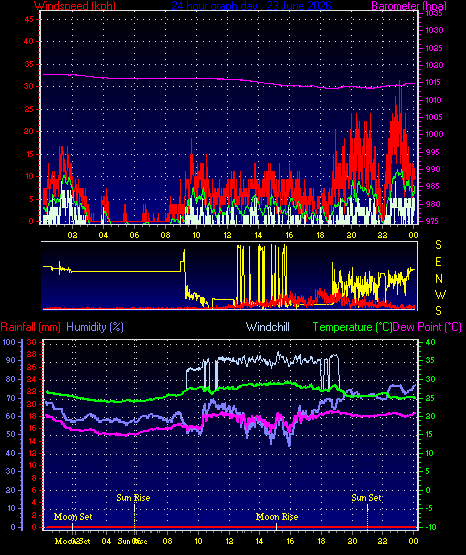Click the 45 windspeed scale value
The image size is (466, 555).
pyautogui.click(x=29, y=19)
